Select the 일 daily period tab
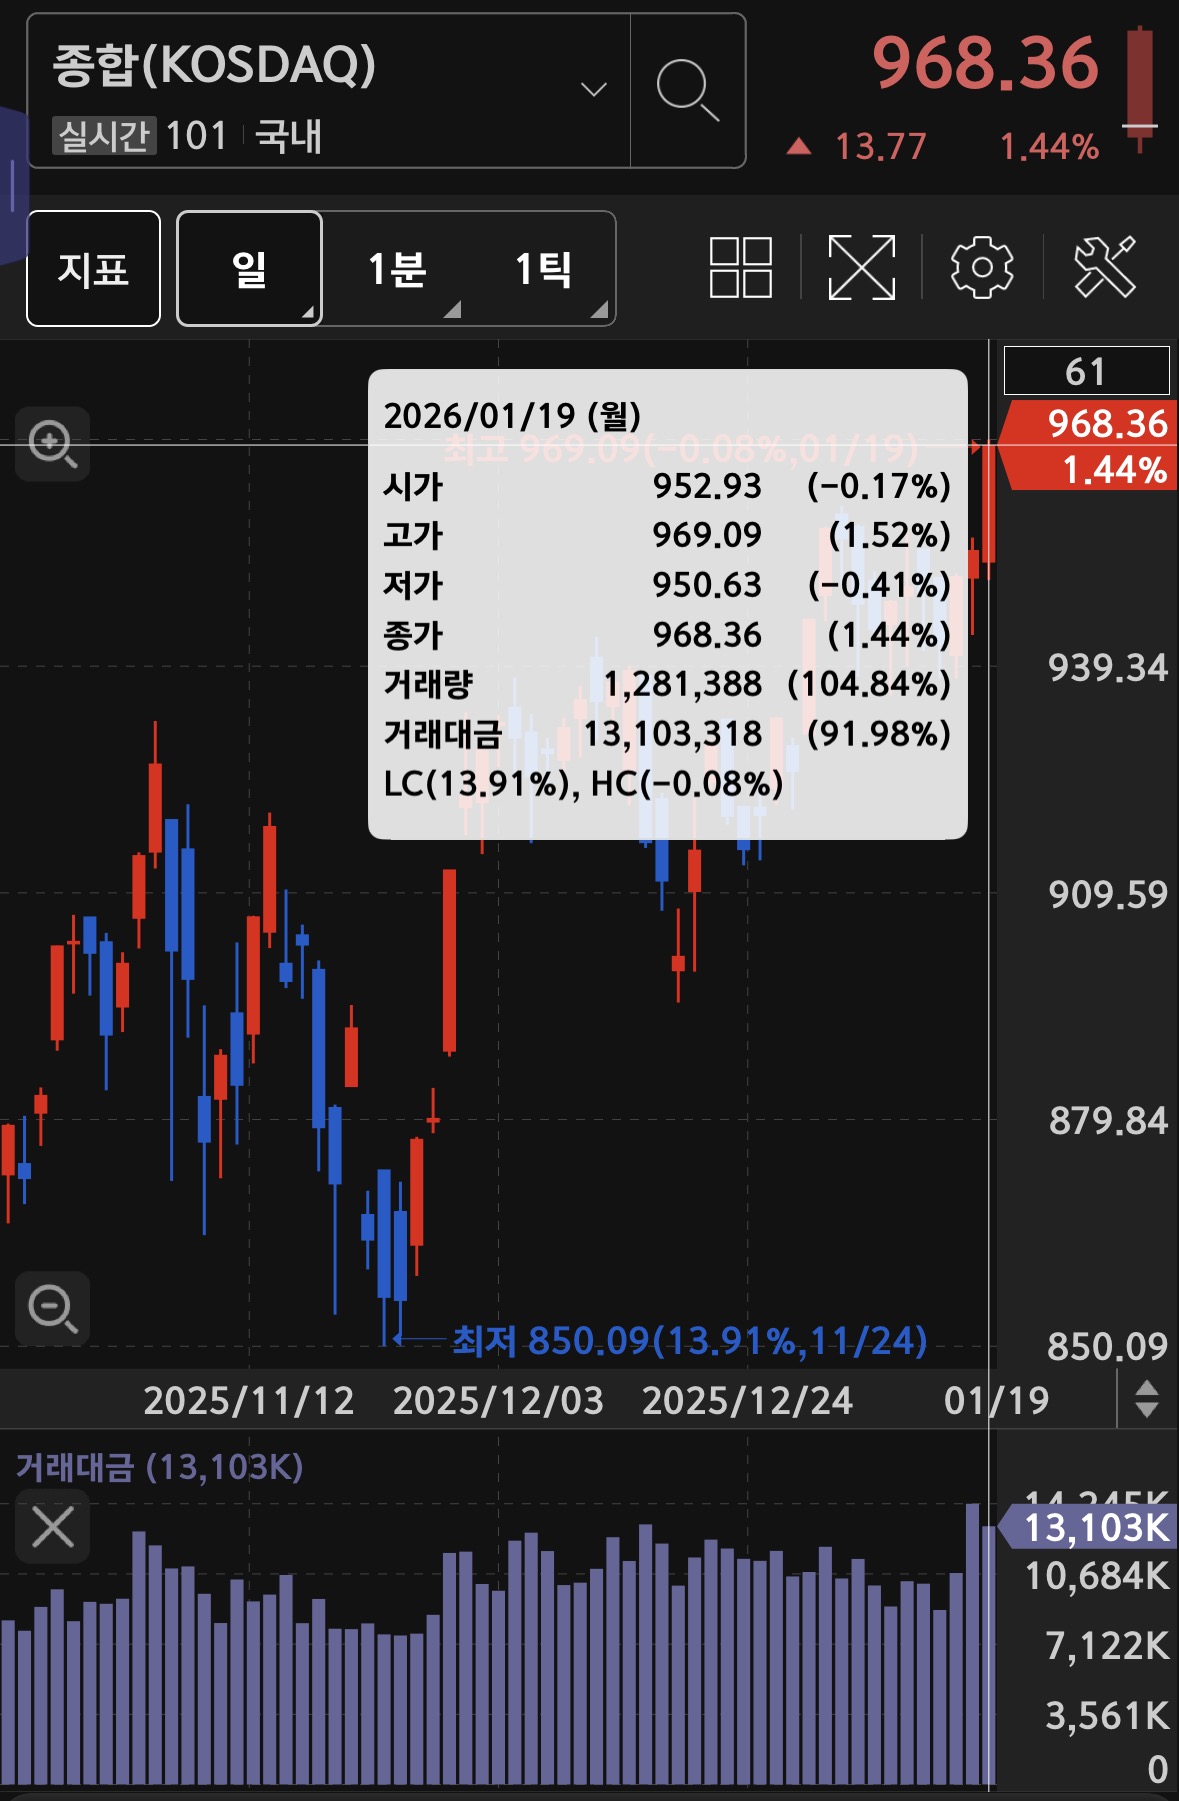 point(249,268)
